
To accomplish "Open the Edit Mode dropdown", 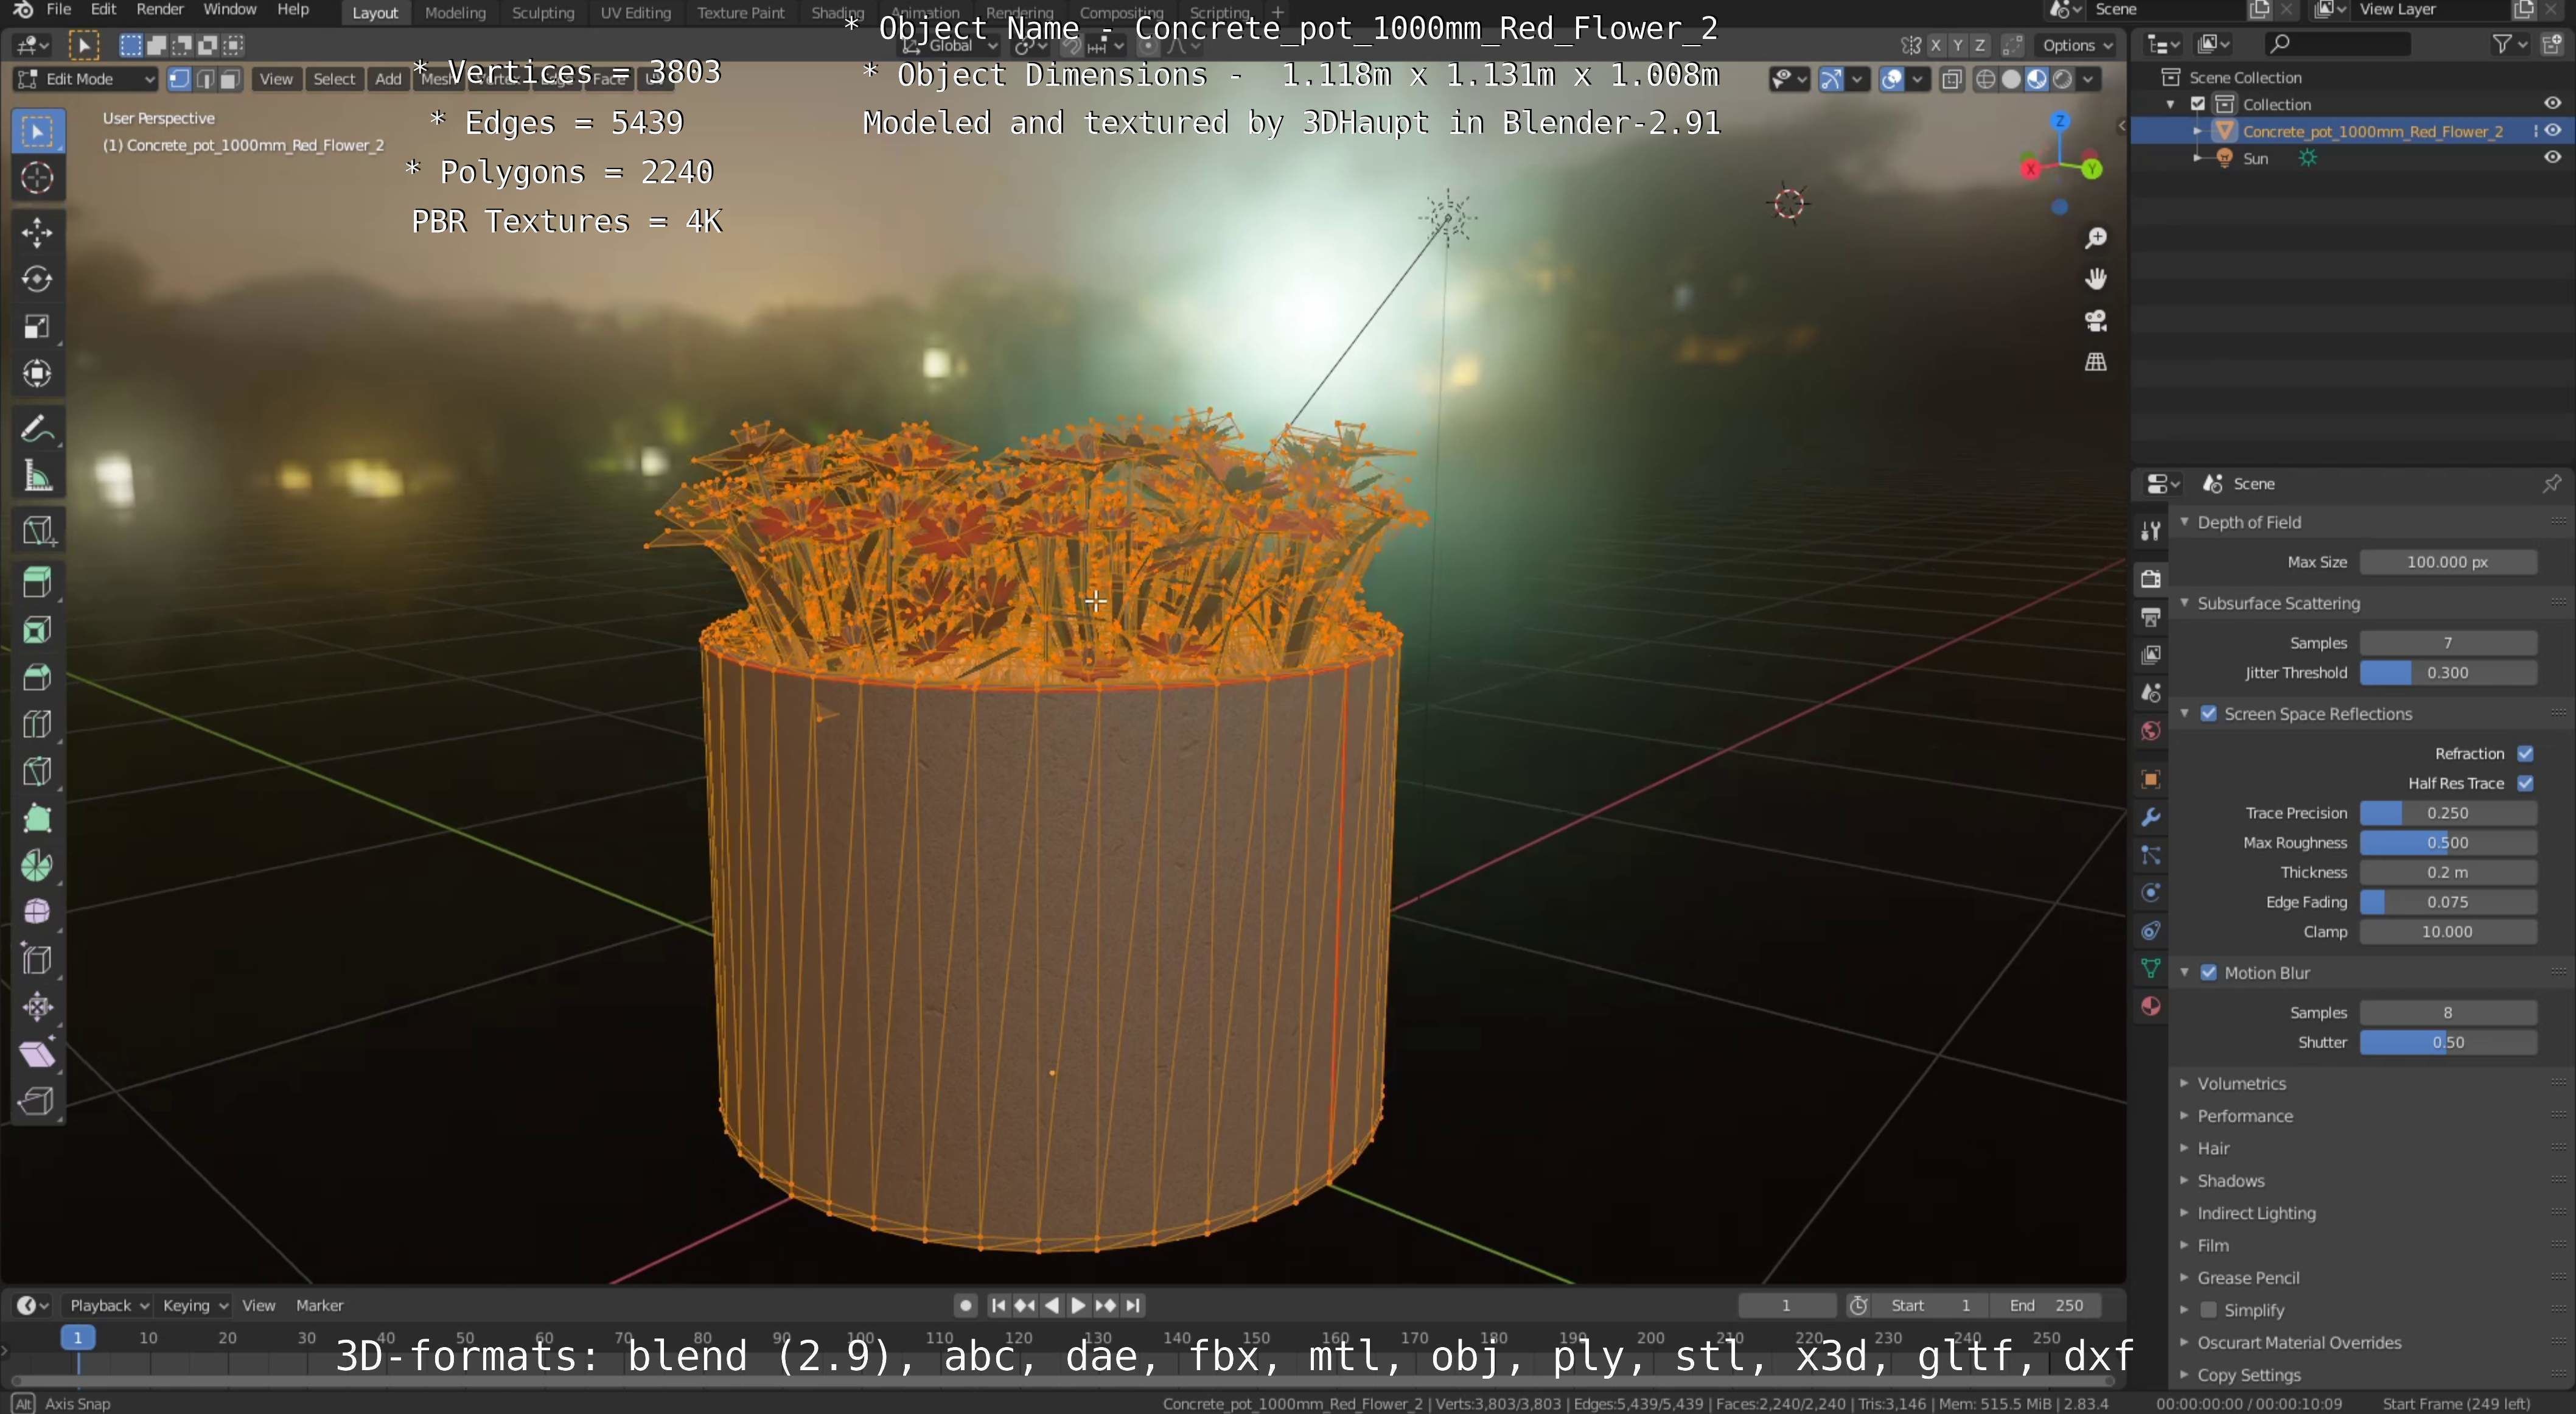I will [x=85, y=79].
